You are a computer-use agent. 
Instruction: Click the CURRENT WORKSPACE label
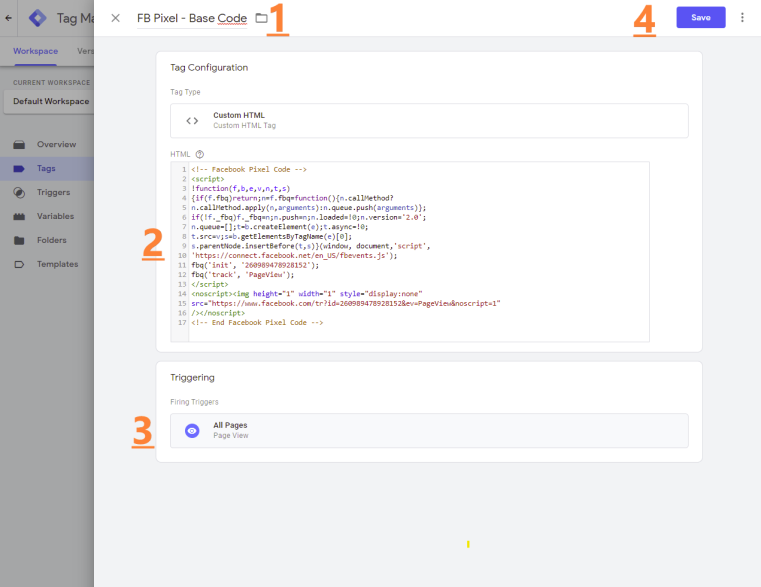click(51, 83)
